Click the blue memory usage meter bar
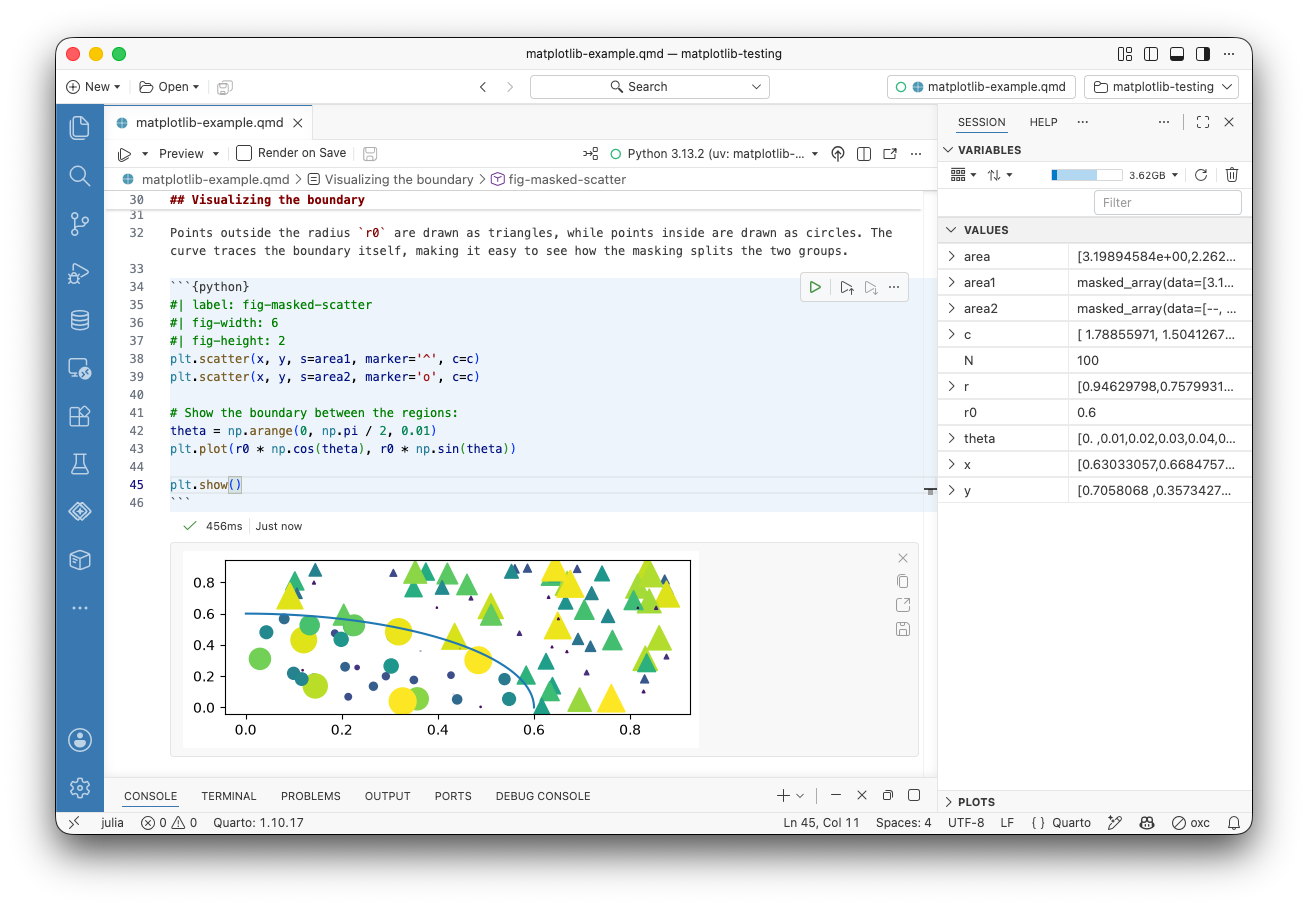The height and width of the screenshot is (908, 1308). pyautogui.click(x=1087, y=175)
